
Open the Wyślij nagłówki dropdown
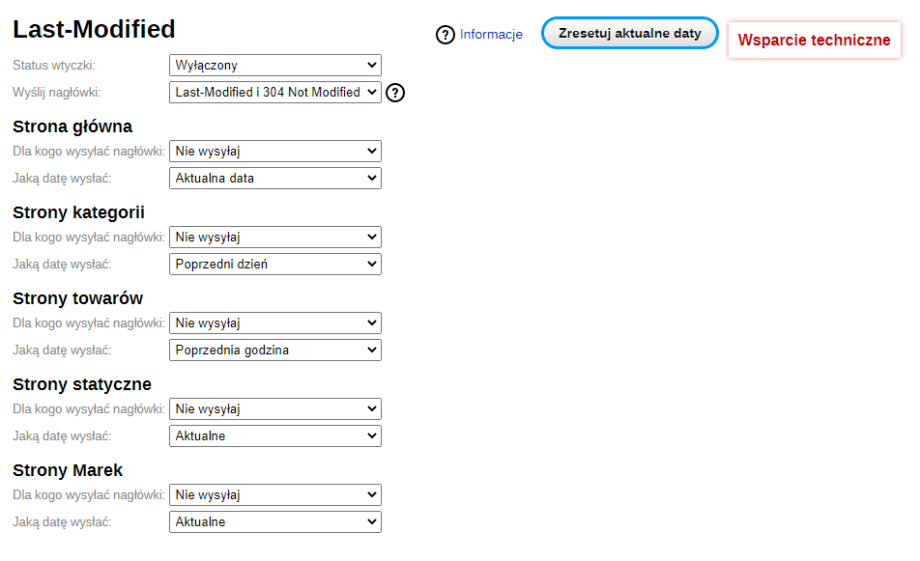point(275,92)
